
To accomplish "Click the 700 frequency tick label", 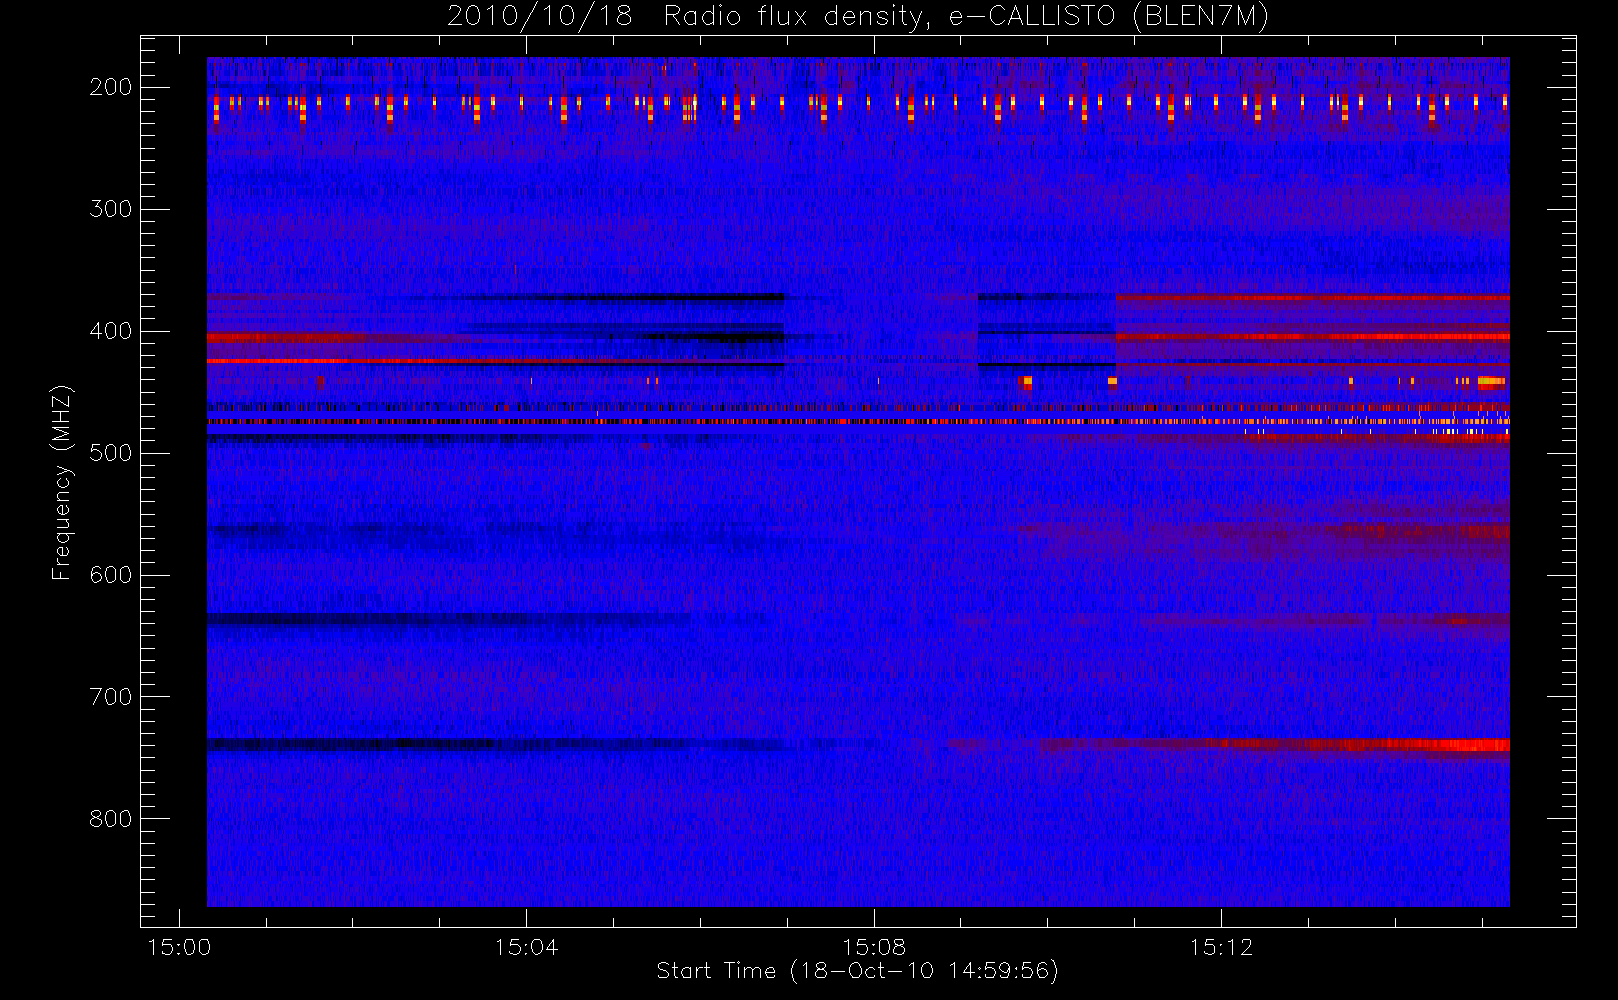I will pos(111,697).
